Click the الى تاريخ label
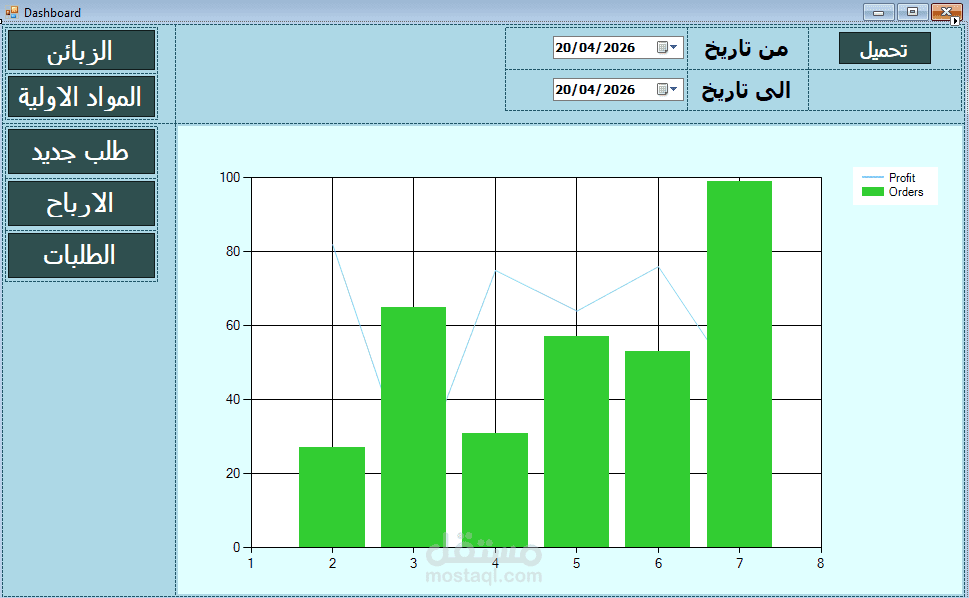The width and height of the screenshot is (969, 598). tap(746, 90)
